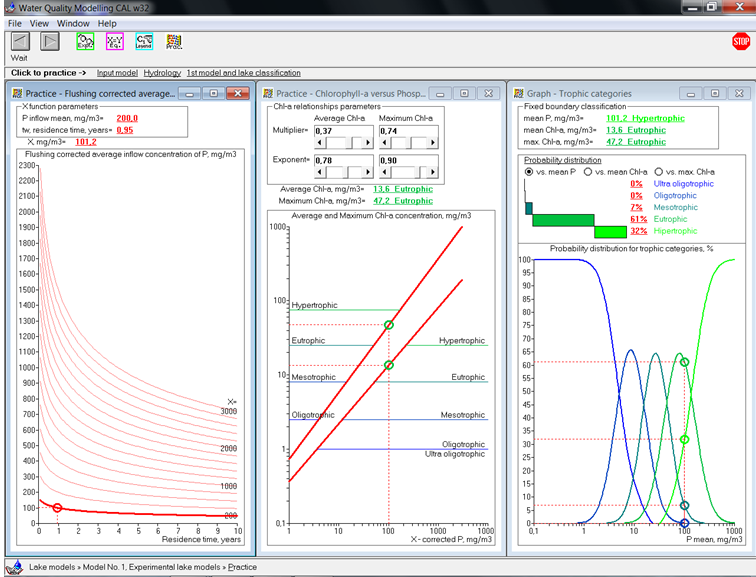Viewport: 756px width, 577px height.
Task: Open the File menu
Action: pyautogui.click(x=14, y=23)
